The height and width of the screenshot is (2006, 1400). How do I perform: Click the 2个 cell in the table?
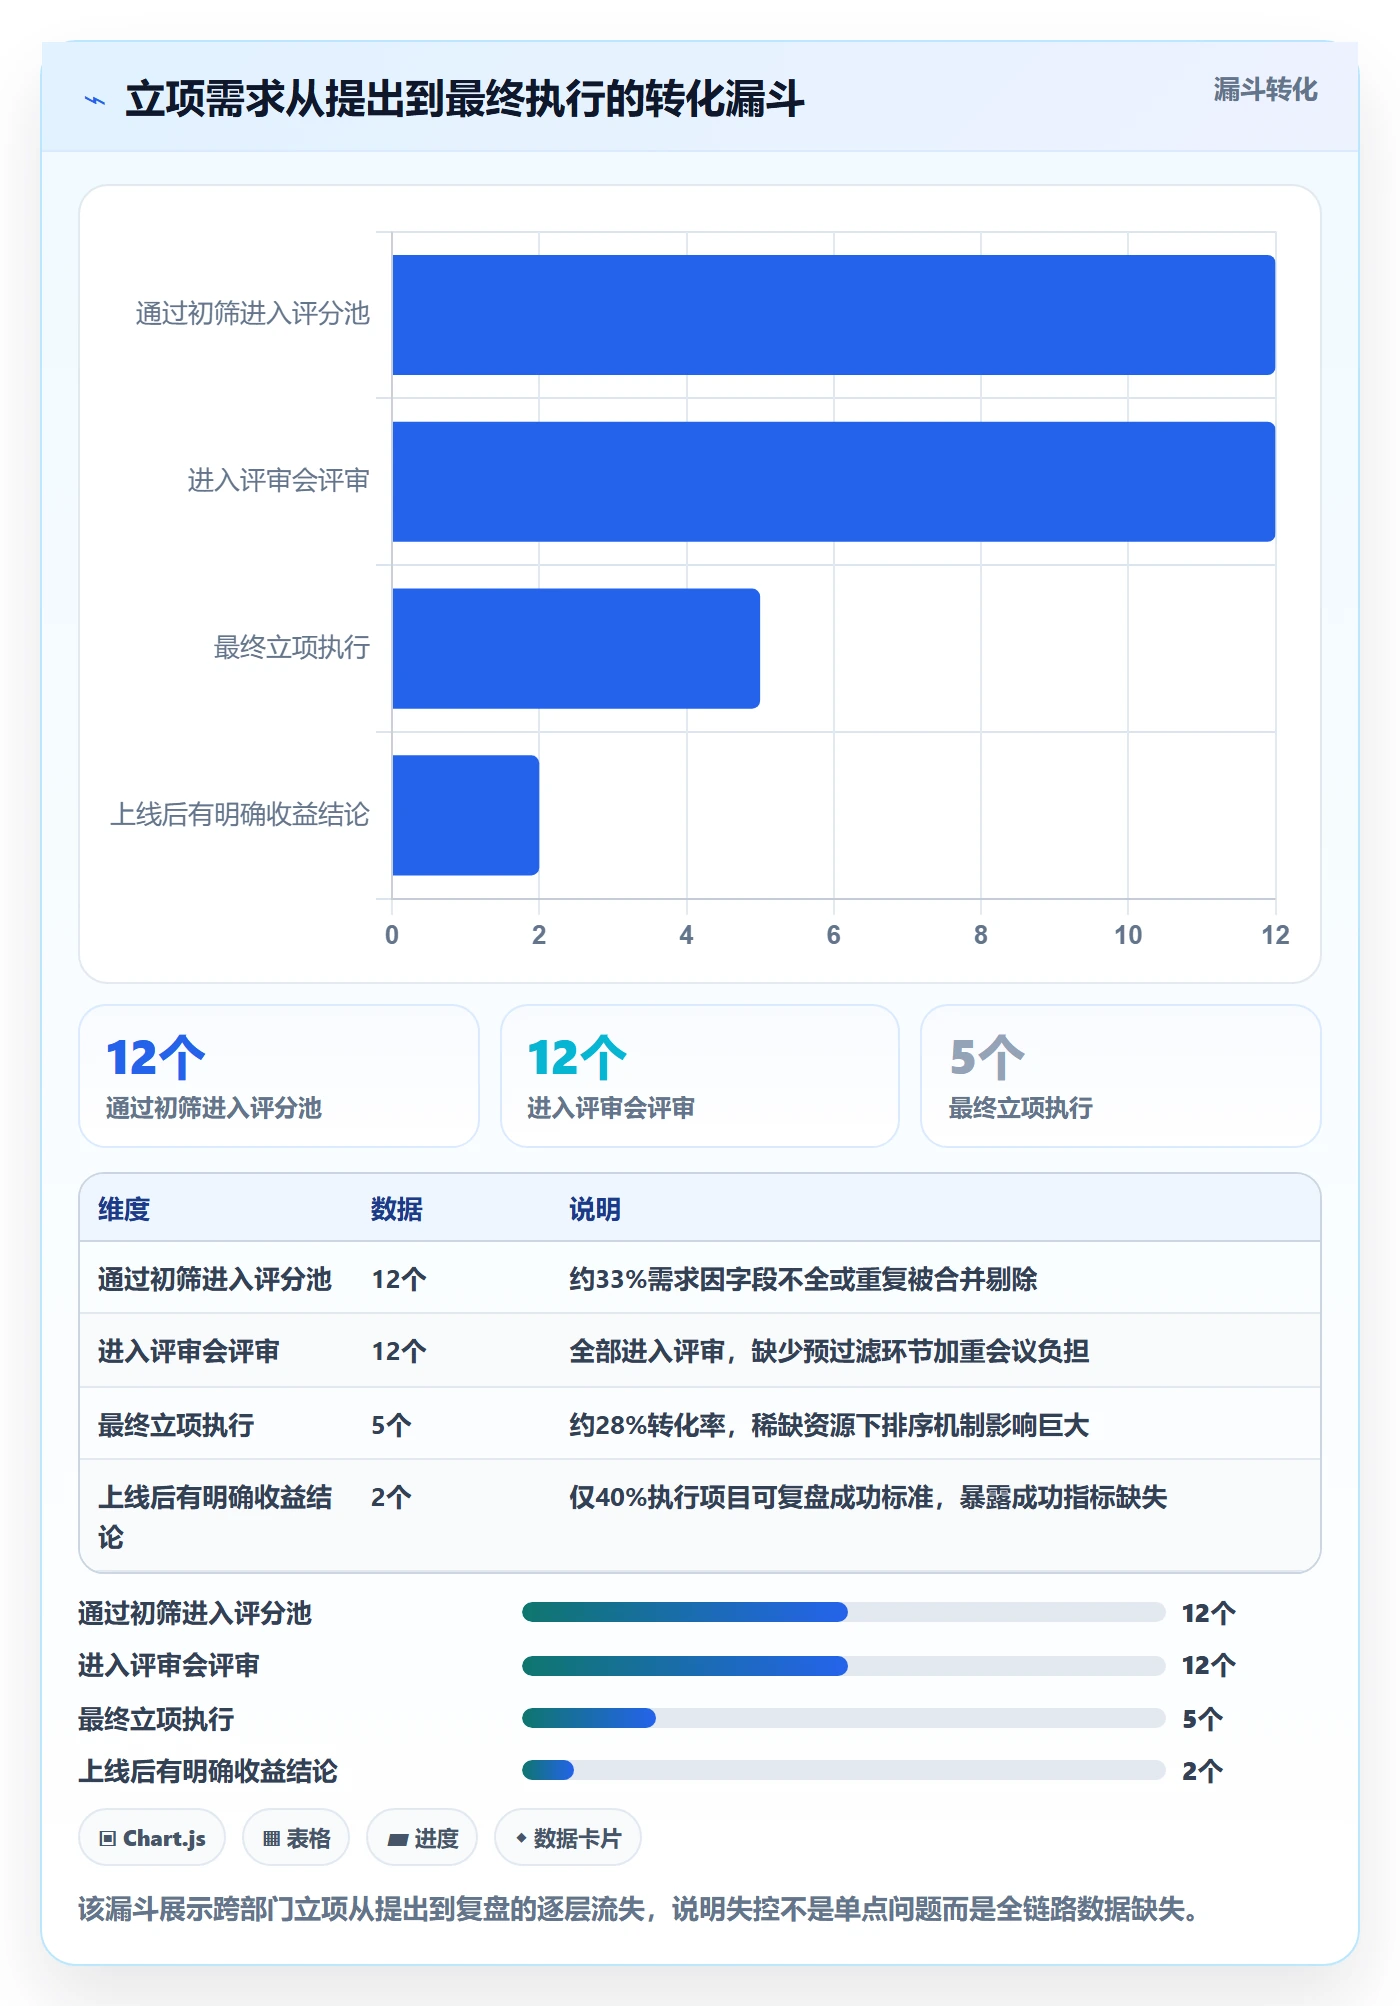(x=391, y=1497)
